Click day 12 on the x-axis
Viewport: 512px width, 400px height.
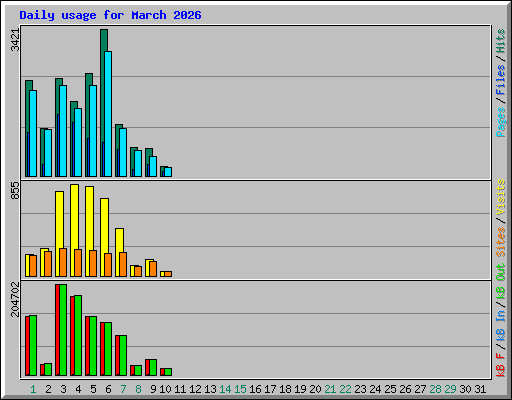[x=195, y=389]
